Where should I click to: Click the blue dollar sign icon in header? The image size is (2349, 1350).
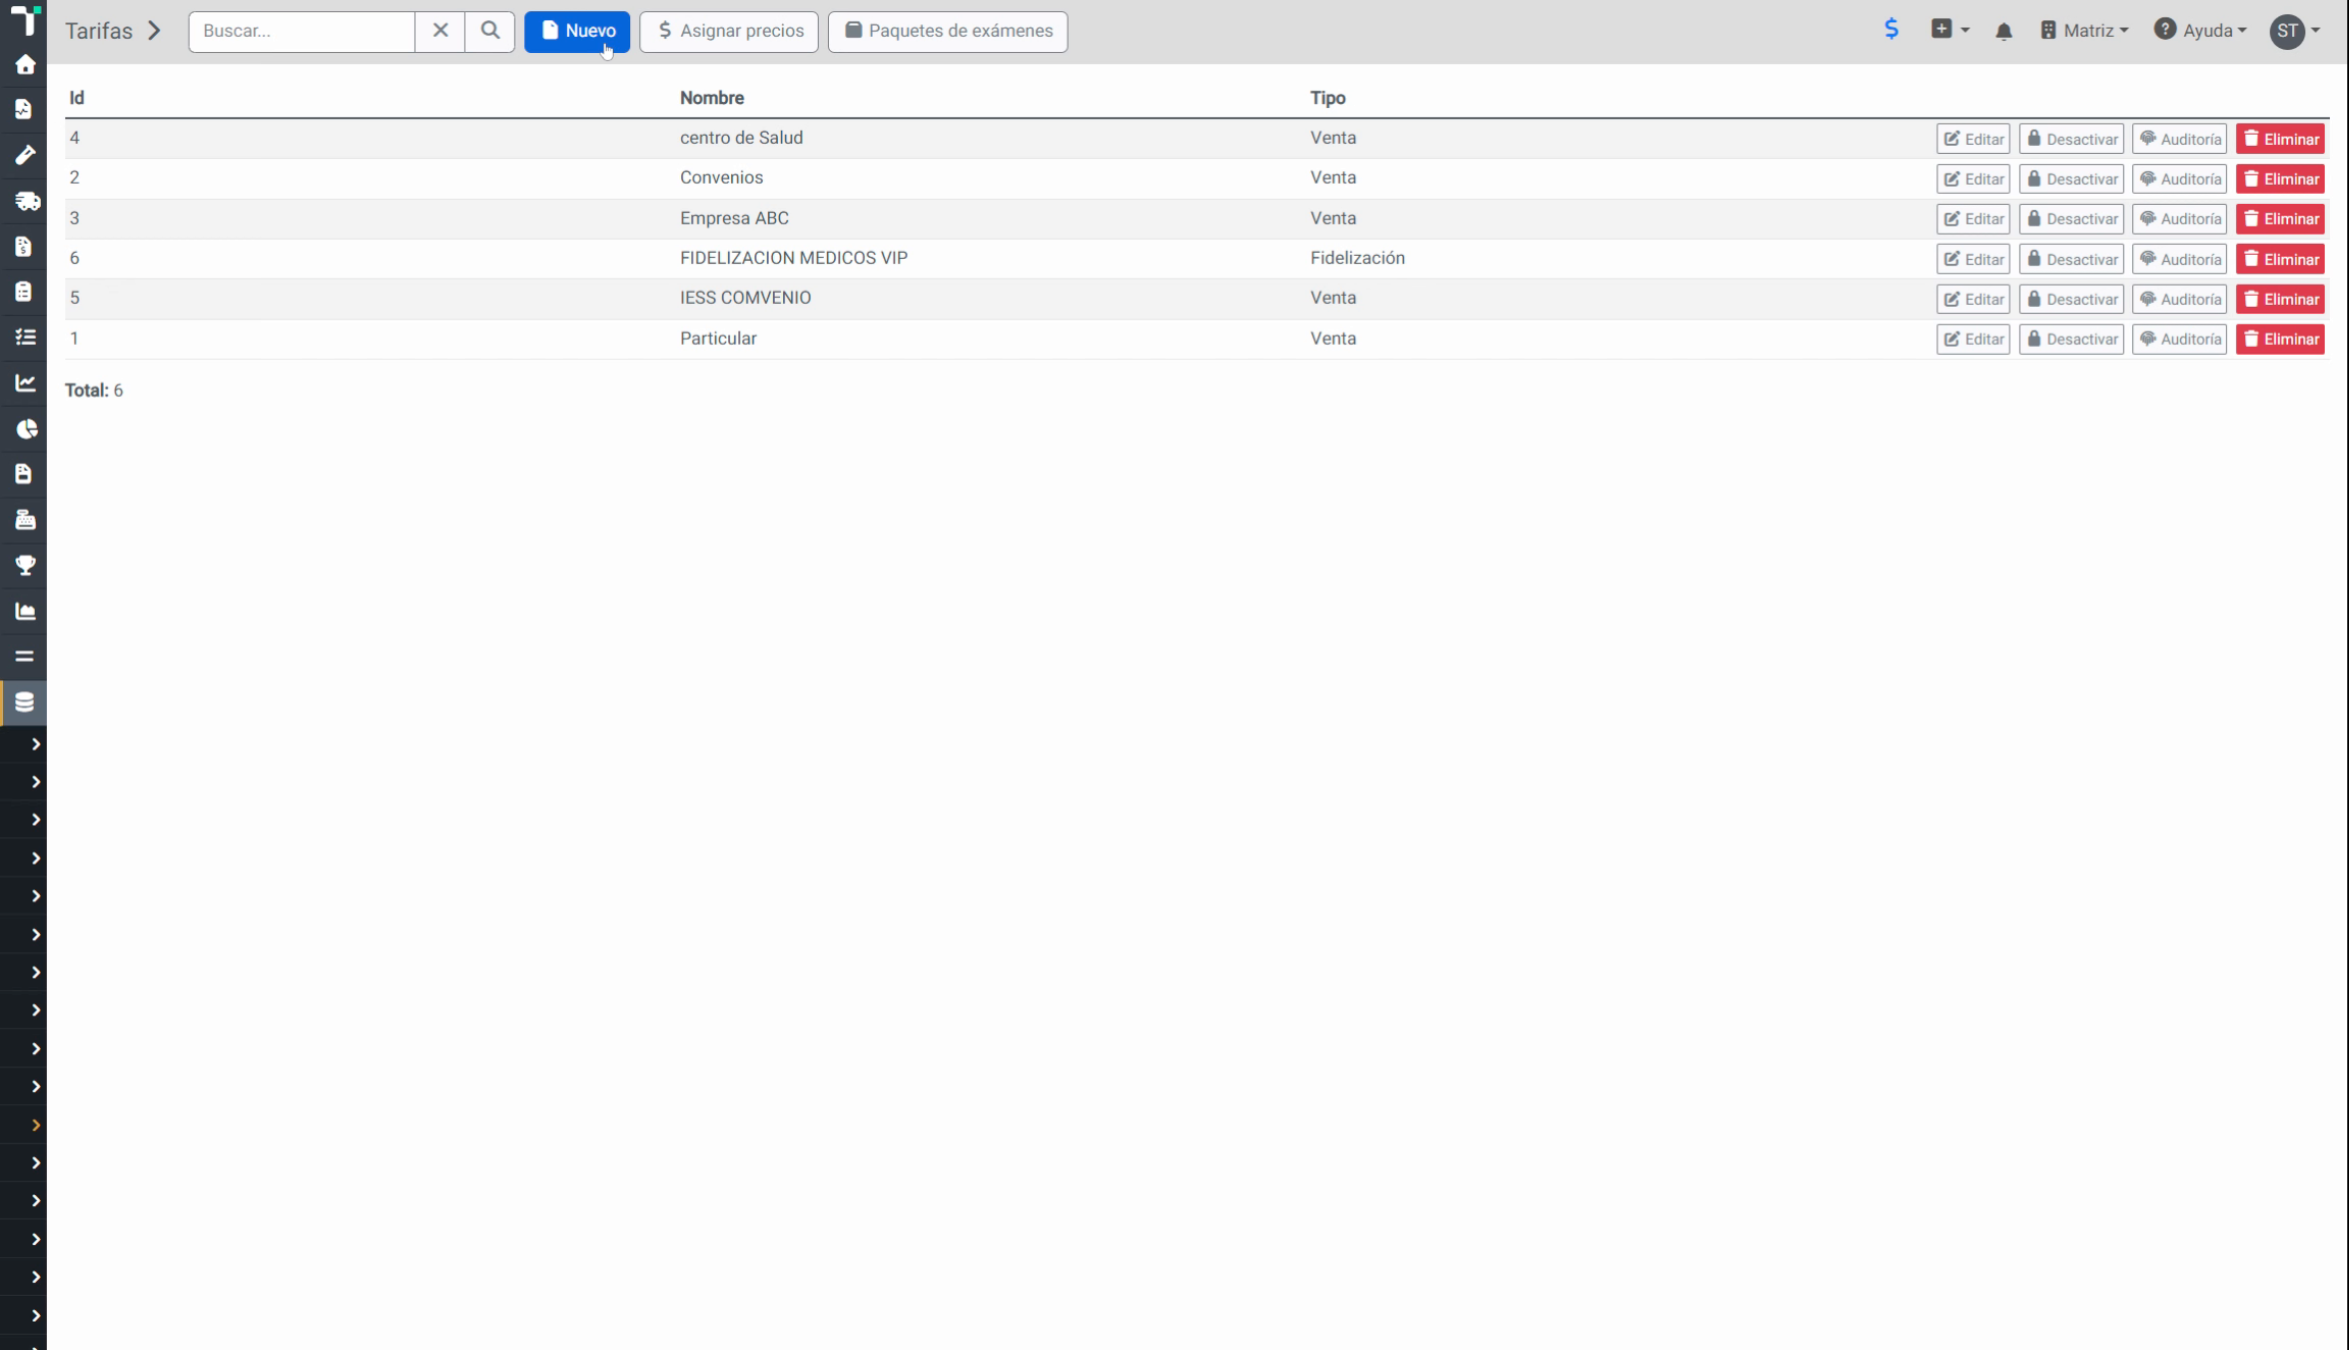[x=1891, y=30]
